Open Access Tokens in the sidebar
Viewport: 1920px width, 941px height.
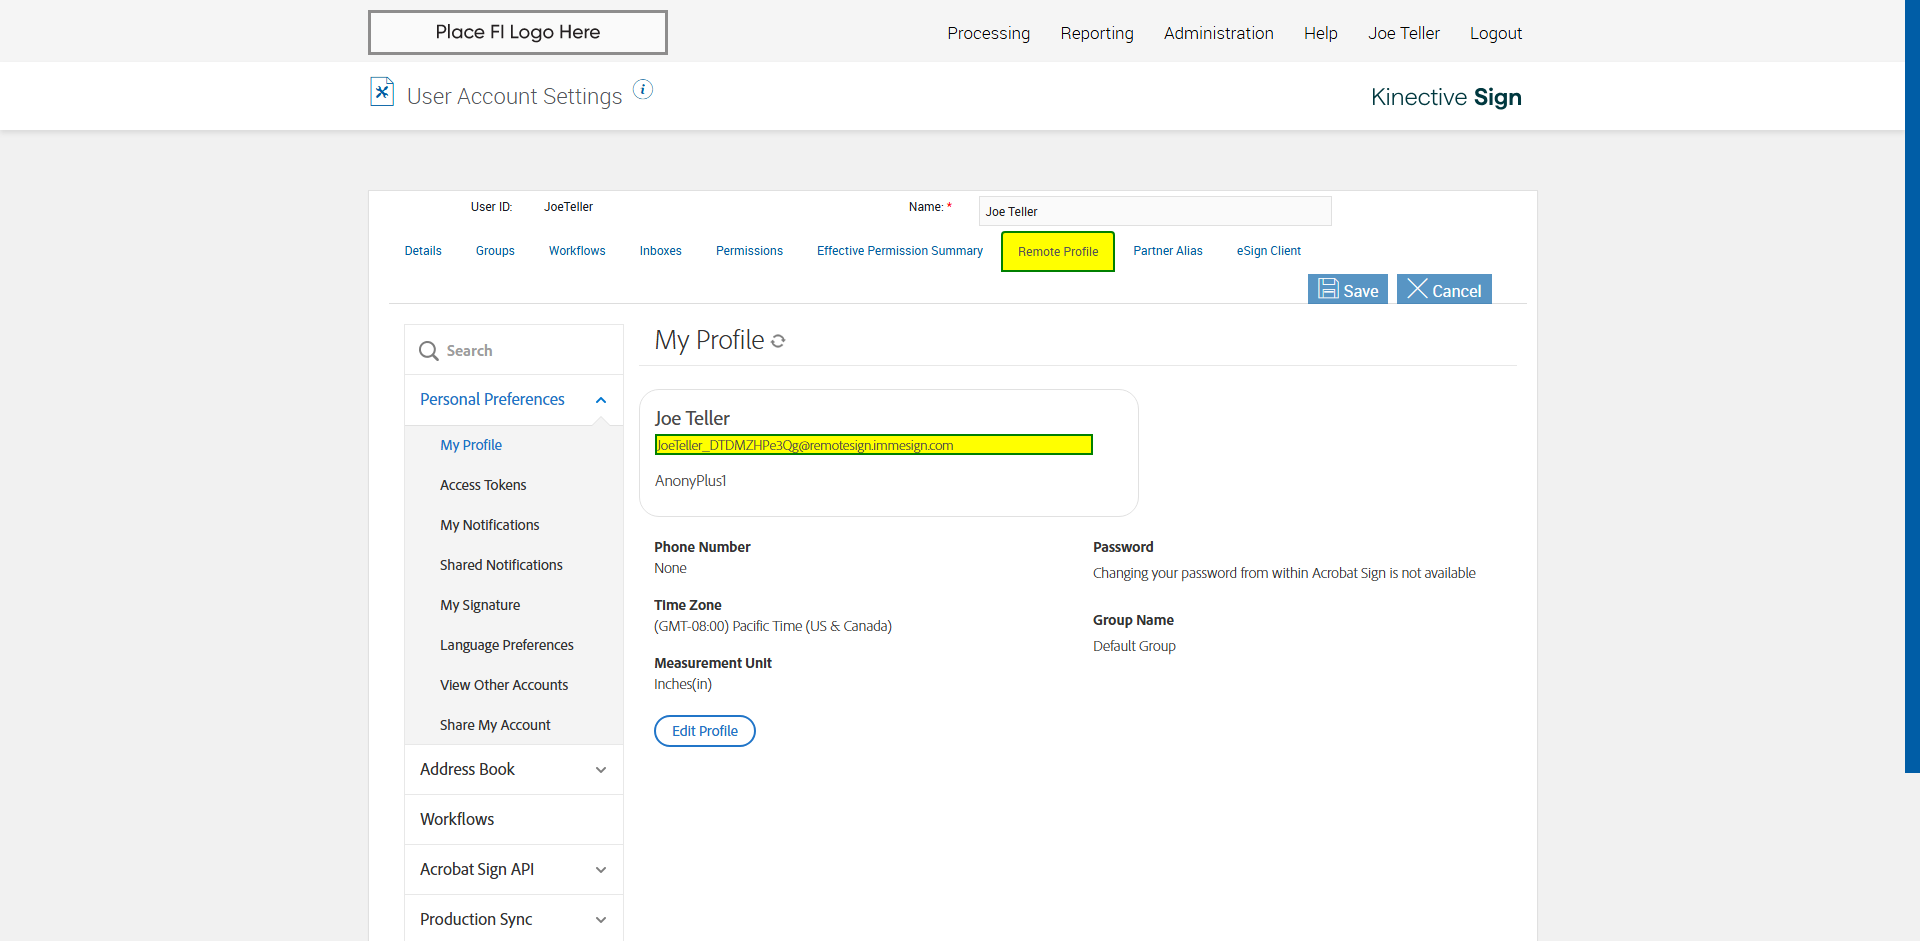pos(483,485)
